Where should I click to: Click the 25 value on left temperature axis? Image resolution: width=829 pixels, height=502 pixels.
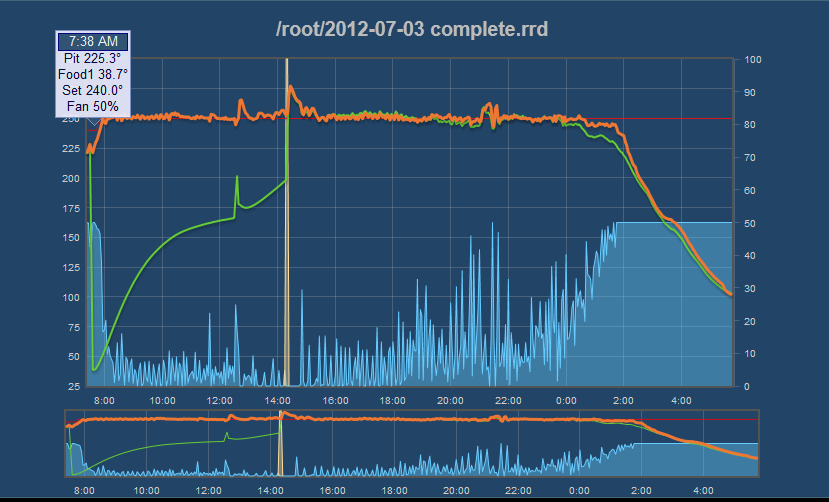click(73, 386)
